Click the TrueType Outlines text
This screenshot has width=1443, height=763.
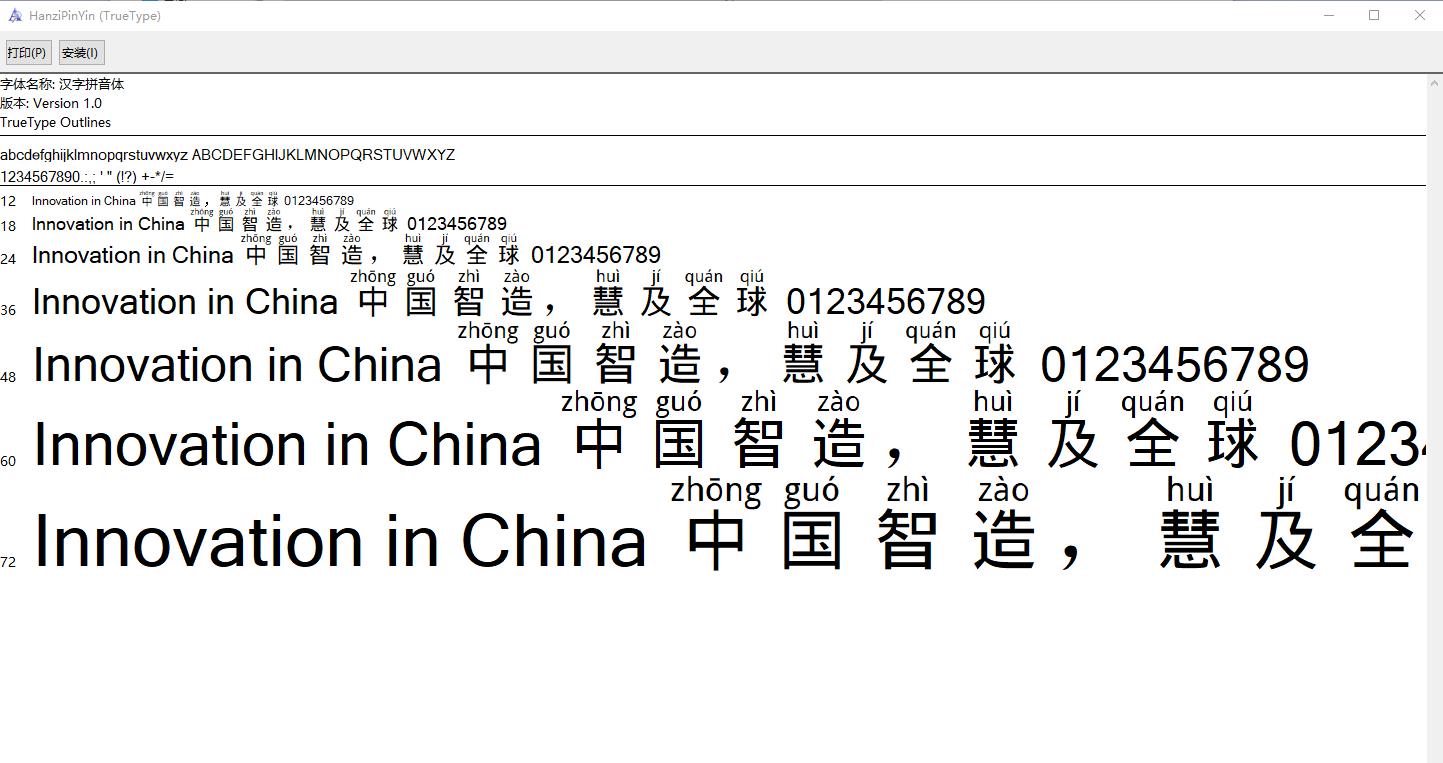[x=56, y=122]
